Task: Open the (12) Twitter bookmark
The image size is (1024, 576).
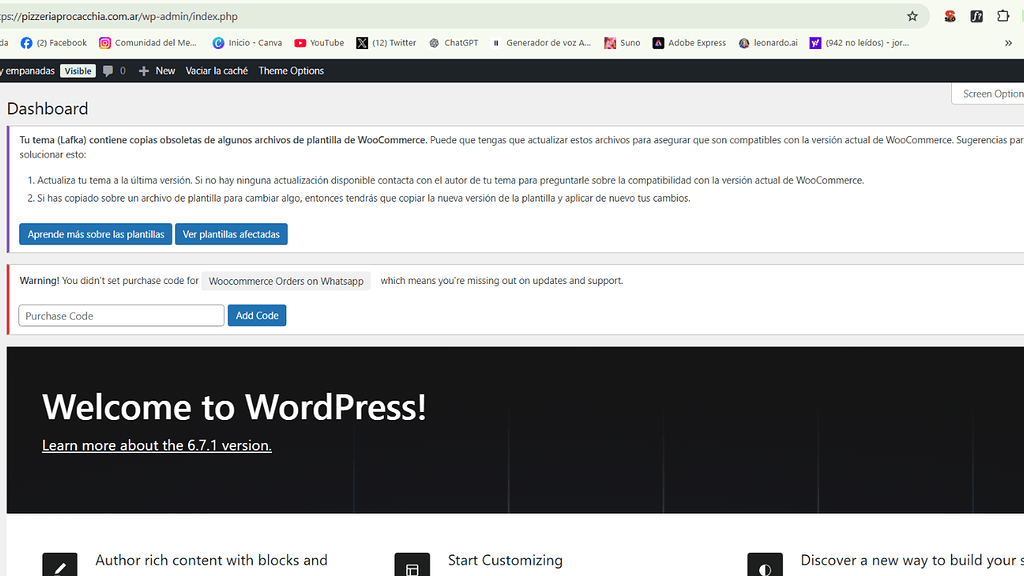Action: click(x=386, y=43)
